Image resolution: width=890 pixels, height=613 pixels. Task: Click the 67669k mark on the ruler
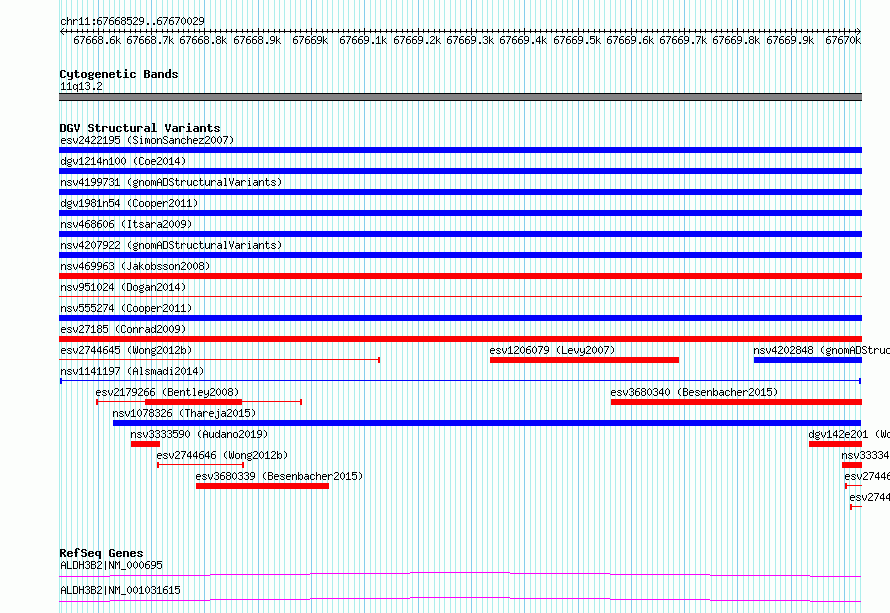(310, 40)
